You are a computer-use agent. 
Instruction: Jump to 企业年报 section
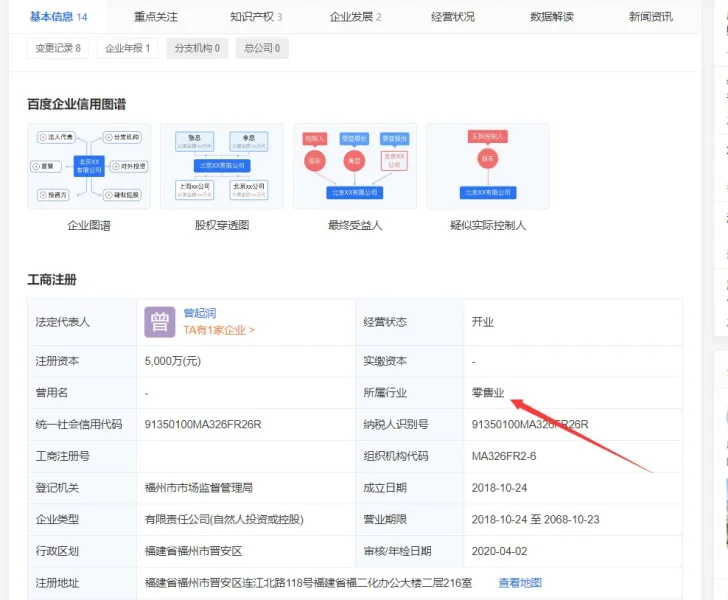pyautogui.click(x=128, y=48)
